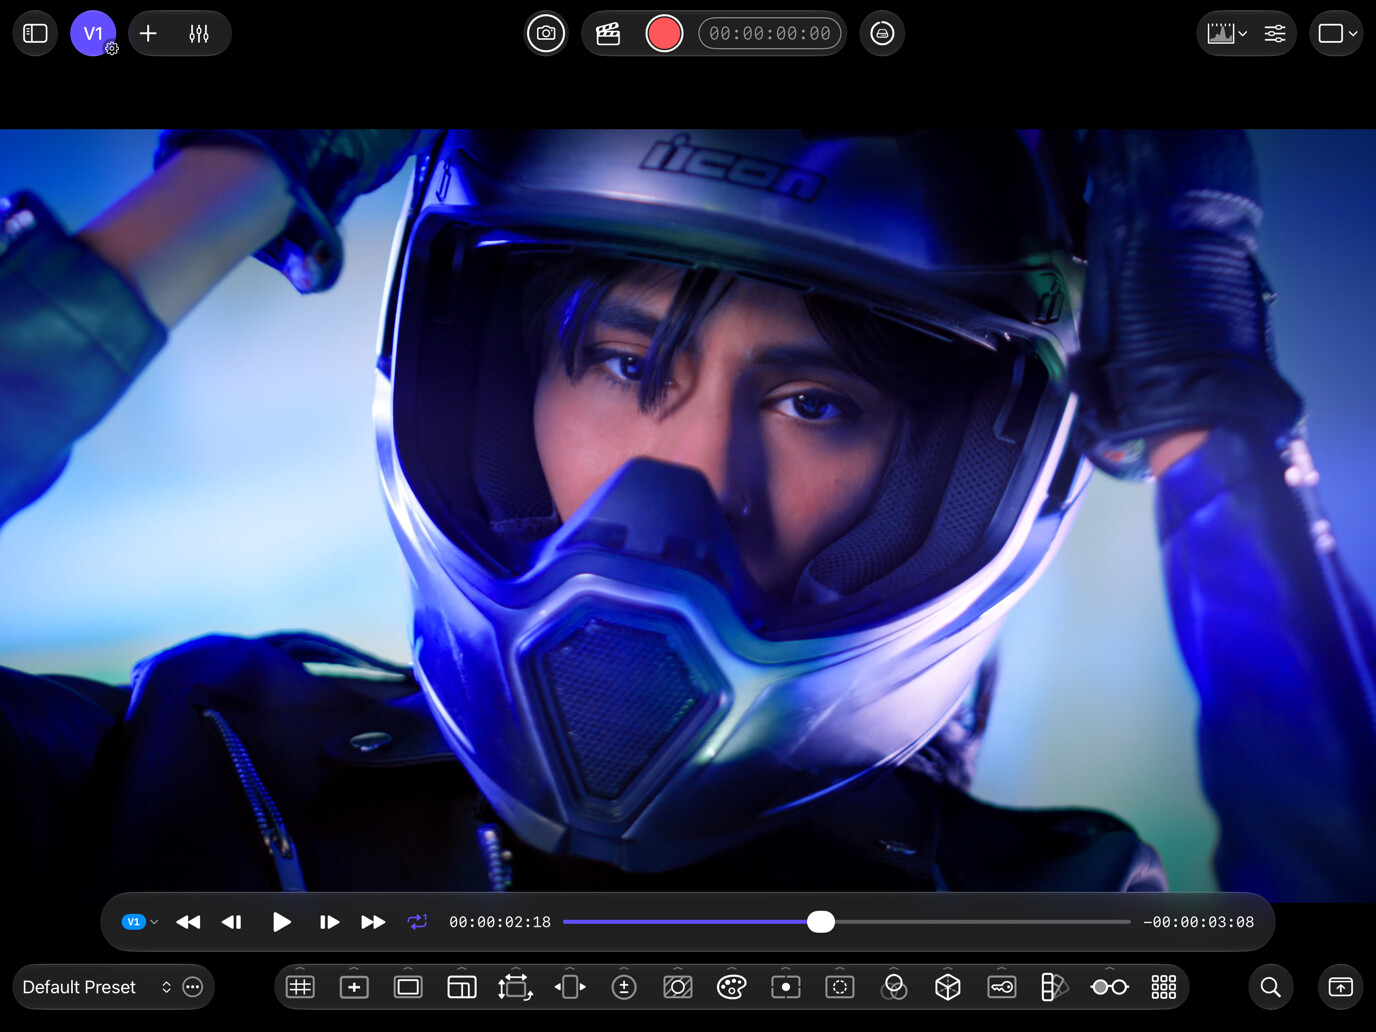Open the 3D LUT cube tool
Image resolution: width=1376 pixels, height=1032 pixels.
[948, 987]
